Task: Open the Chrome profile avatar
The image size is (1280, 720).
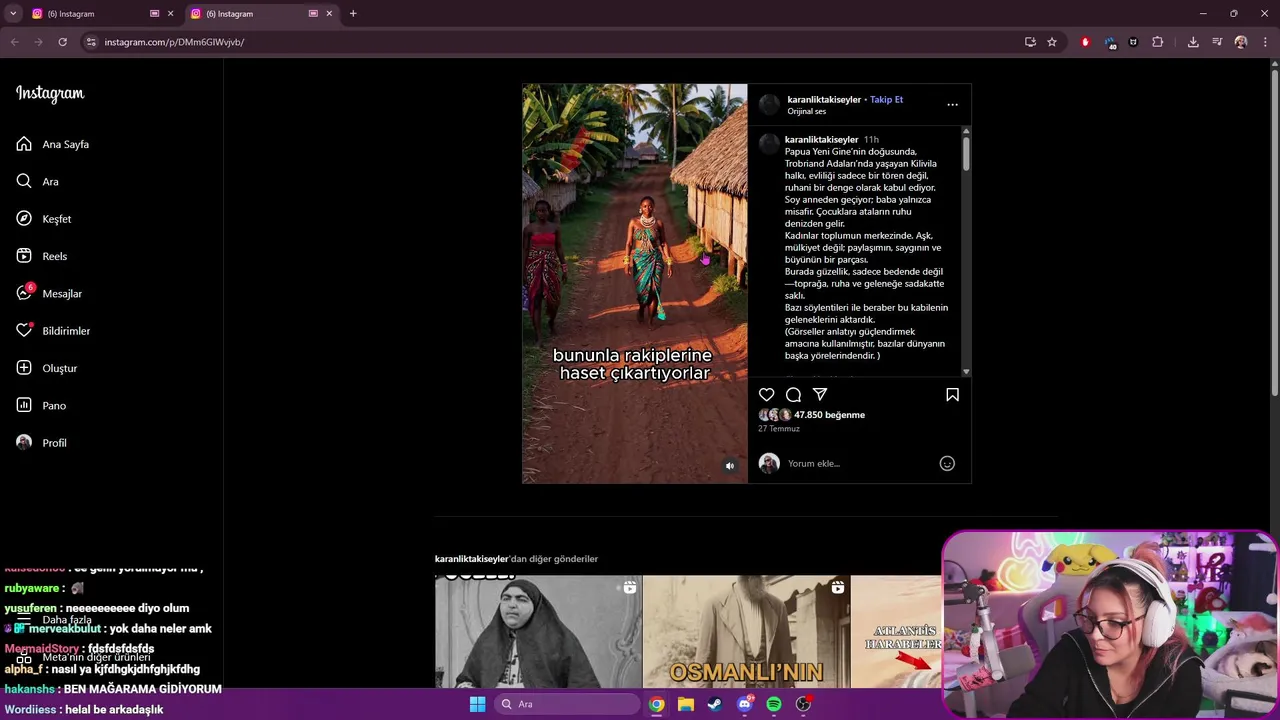Action: tap(1241, 42)
